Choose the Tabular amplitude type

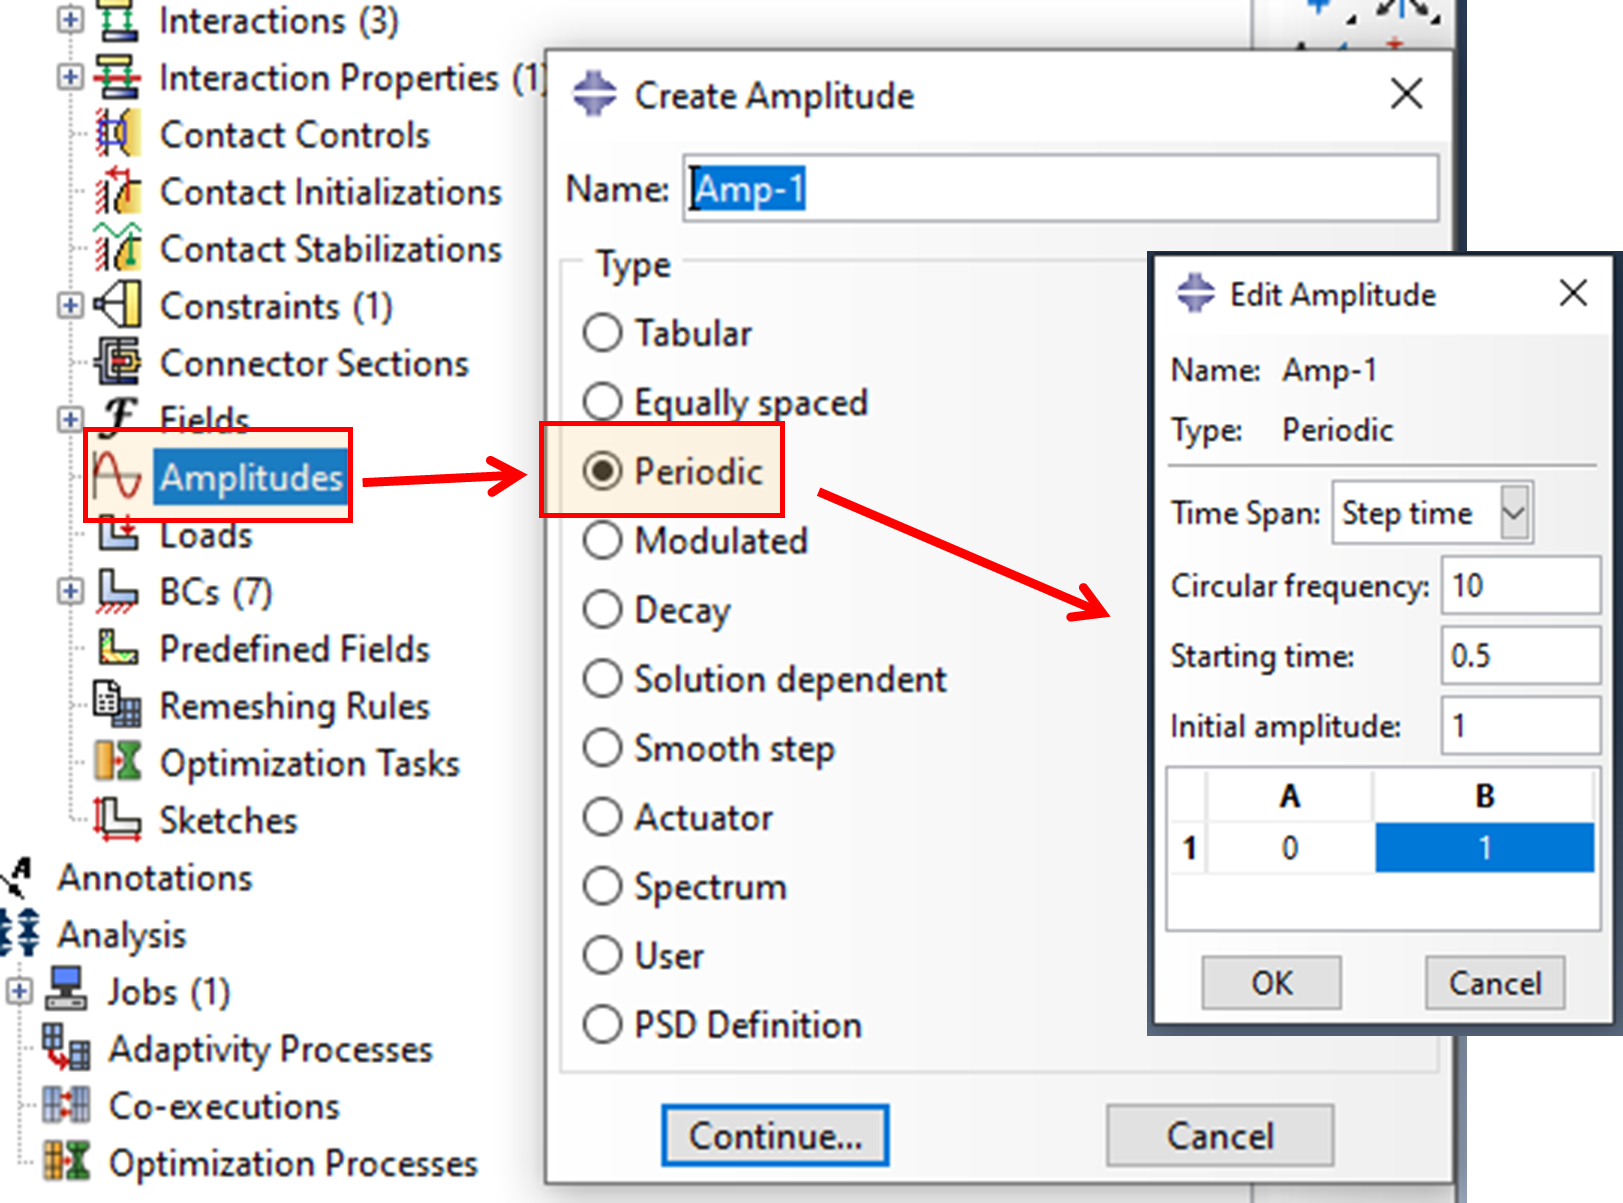(602, 333)
